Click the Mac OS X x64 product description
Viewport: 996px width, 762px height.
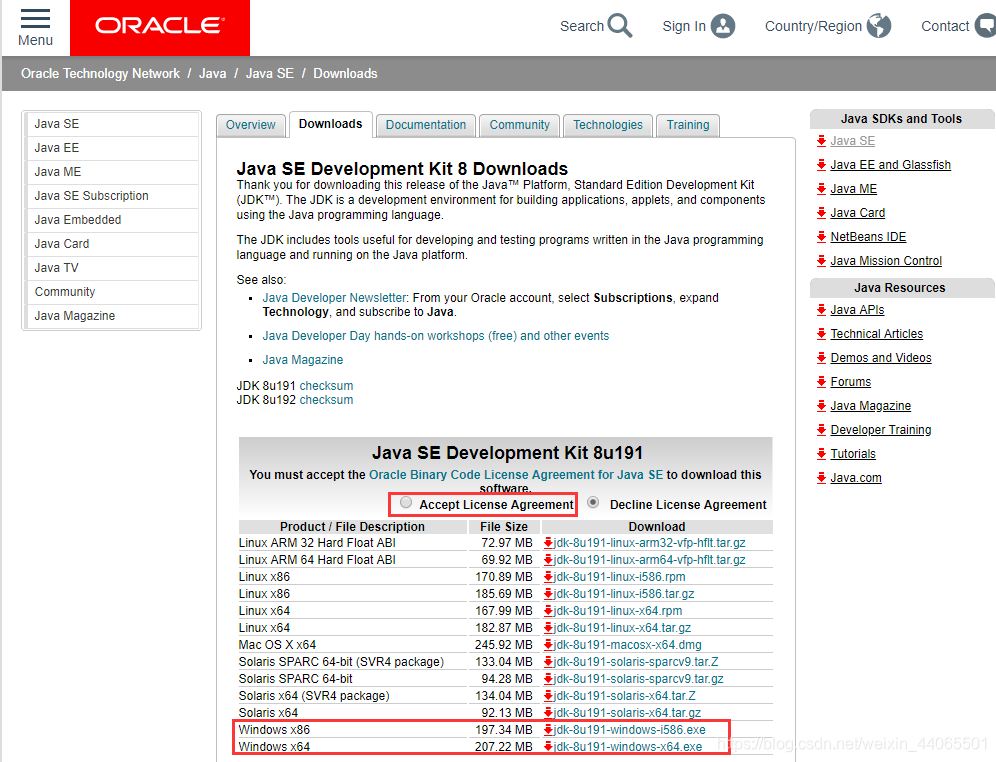[277, 645]
